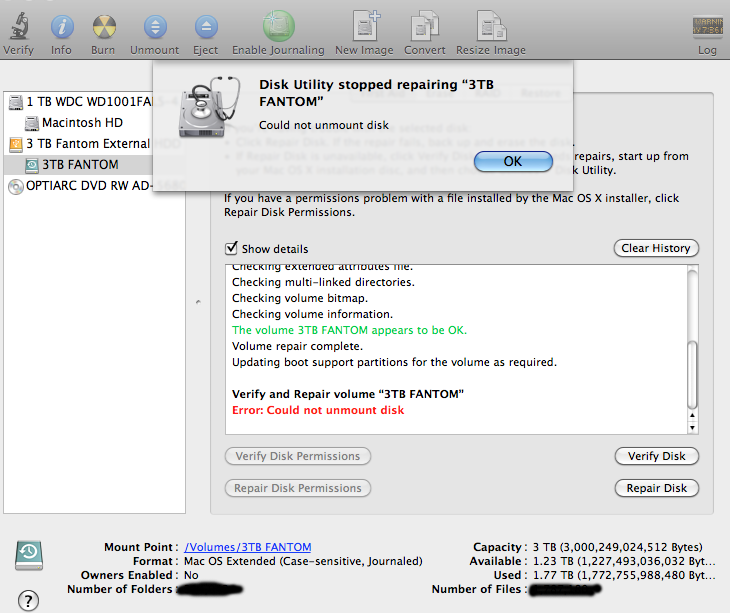Viewport: 730px width, 613px height.
Task: Click the Burn toolbar icon
Action: pyautogui.click(x=103, y=27)
